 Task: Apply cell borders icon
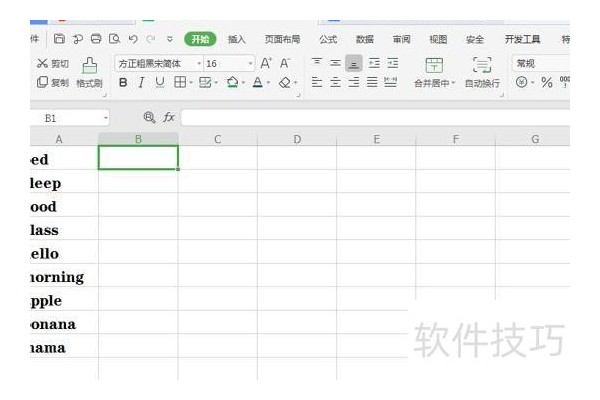(180, 82)
